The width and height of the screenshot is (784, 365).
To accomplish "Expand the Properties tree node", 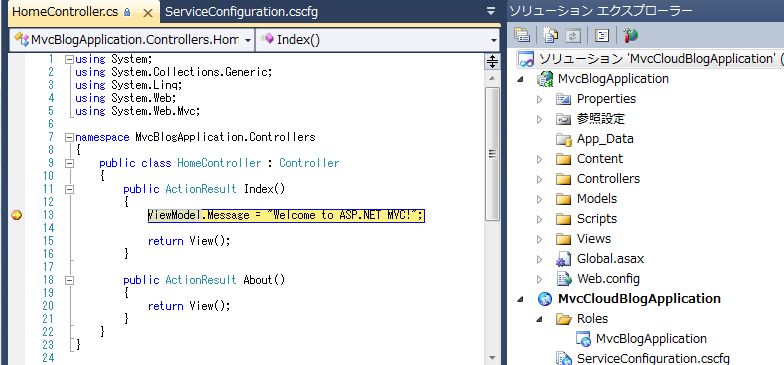I will 539,99.
